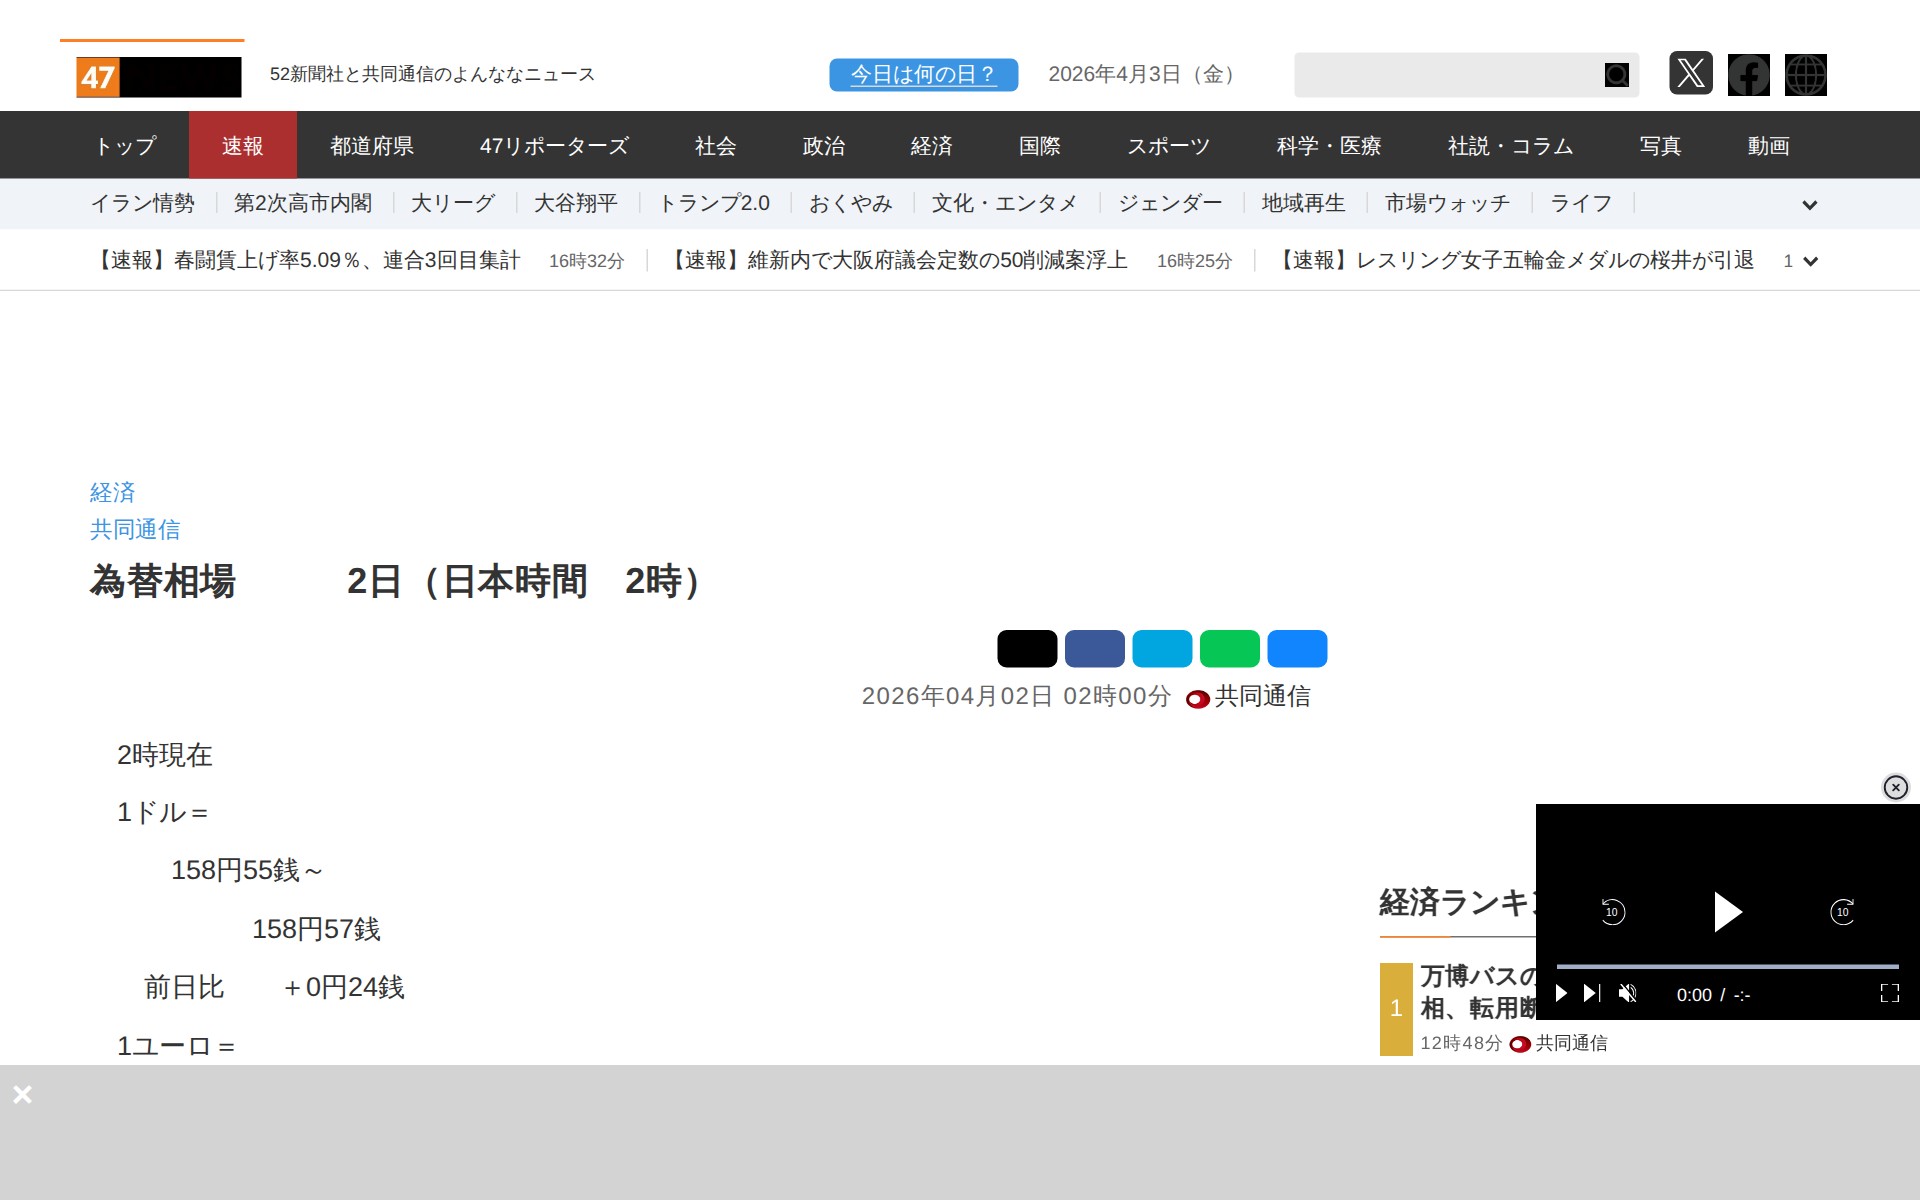This screenshot has width=1920, height=1200.
Task: Expand the breaking news ticker list
Action: pos(1809,261)
